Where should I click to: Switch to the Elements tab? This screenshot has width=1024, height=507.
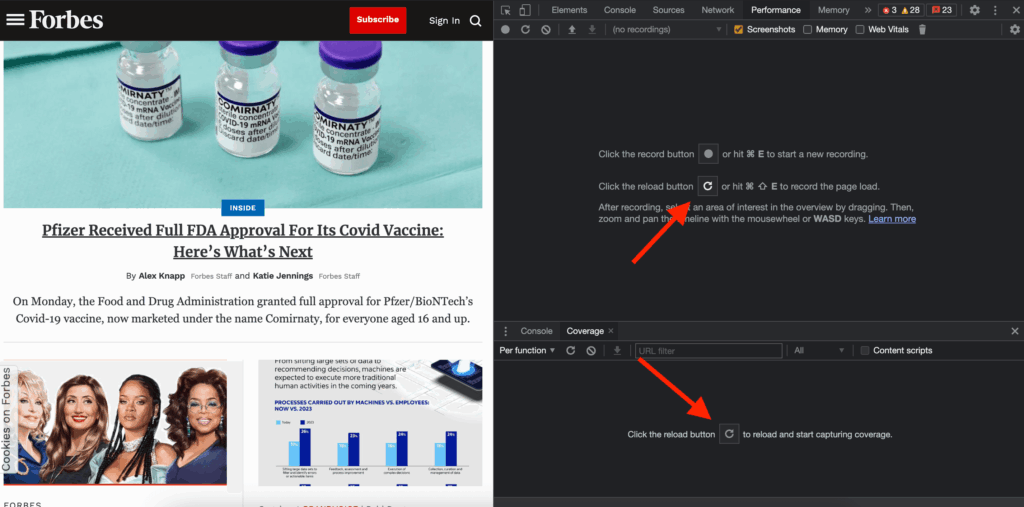click(x=569, y=10)
